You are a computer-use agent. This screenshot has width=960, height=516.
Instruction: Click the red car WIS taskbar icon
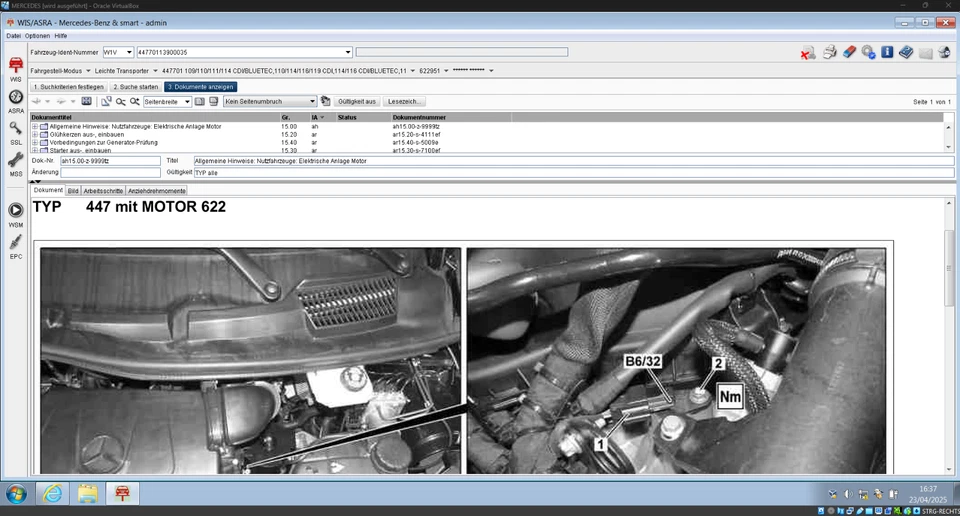click(x=122, y=493)
